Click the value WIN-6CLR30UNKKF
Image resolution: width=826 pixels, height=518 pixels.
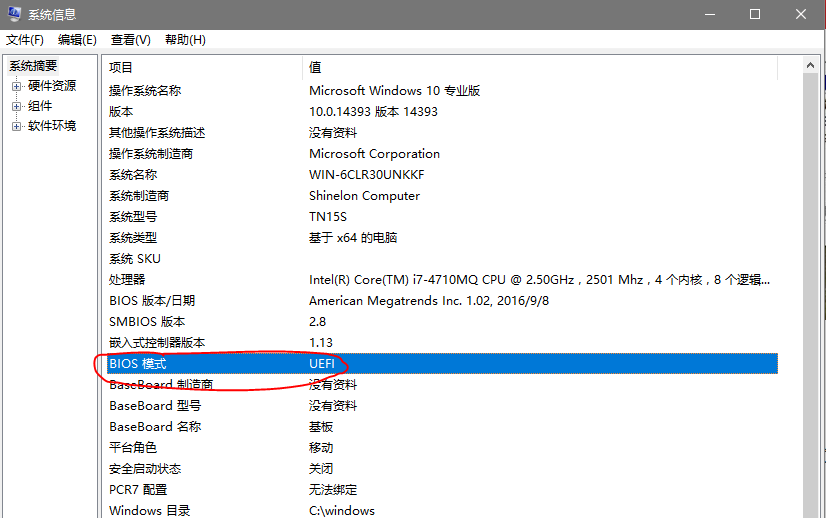tap(367, 175)
